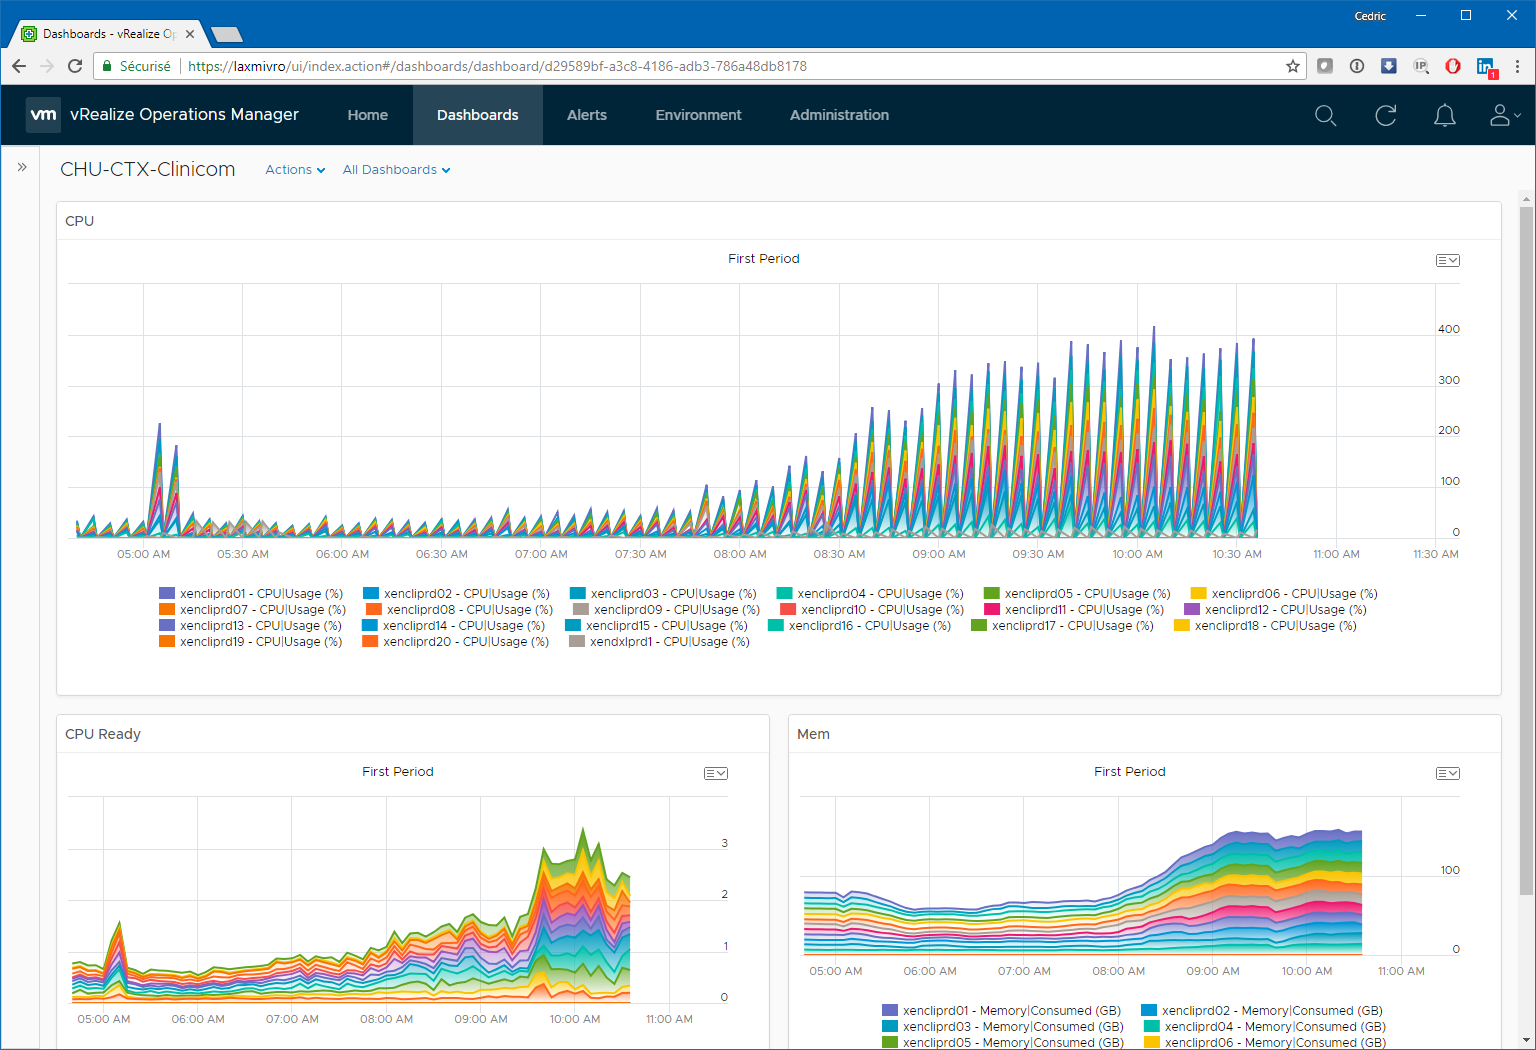
Task: Bookmark this page with star icon
Action: point(1292,66)
